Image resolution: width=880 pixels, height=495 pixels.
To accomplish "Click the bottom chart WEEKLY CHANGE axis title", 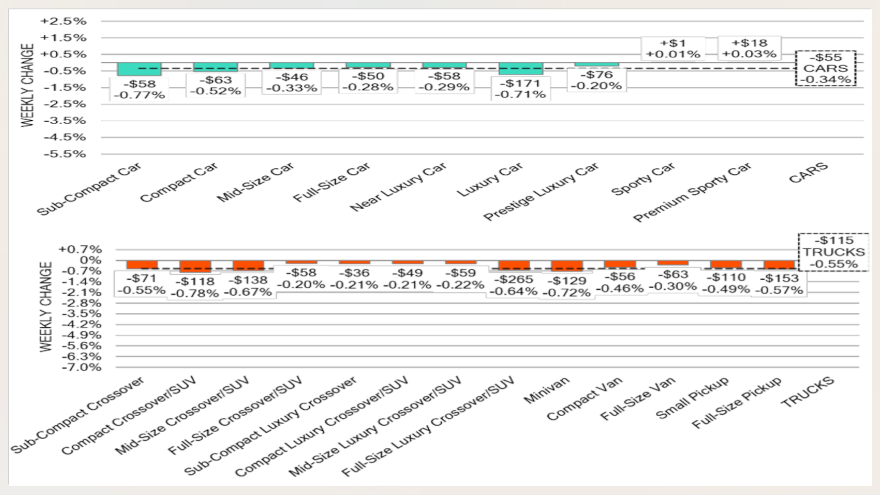I will pos(44,306).
